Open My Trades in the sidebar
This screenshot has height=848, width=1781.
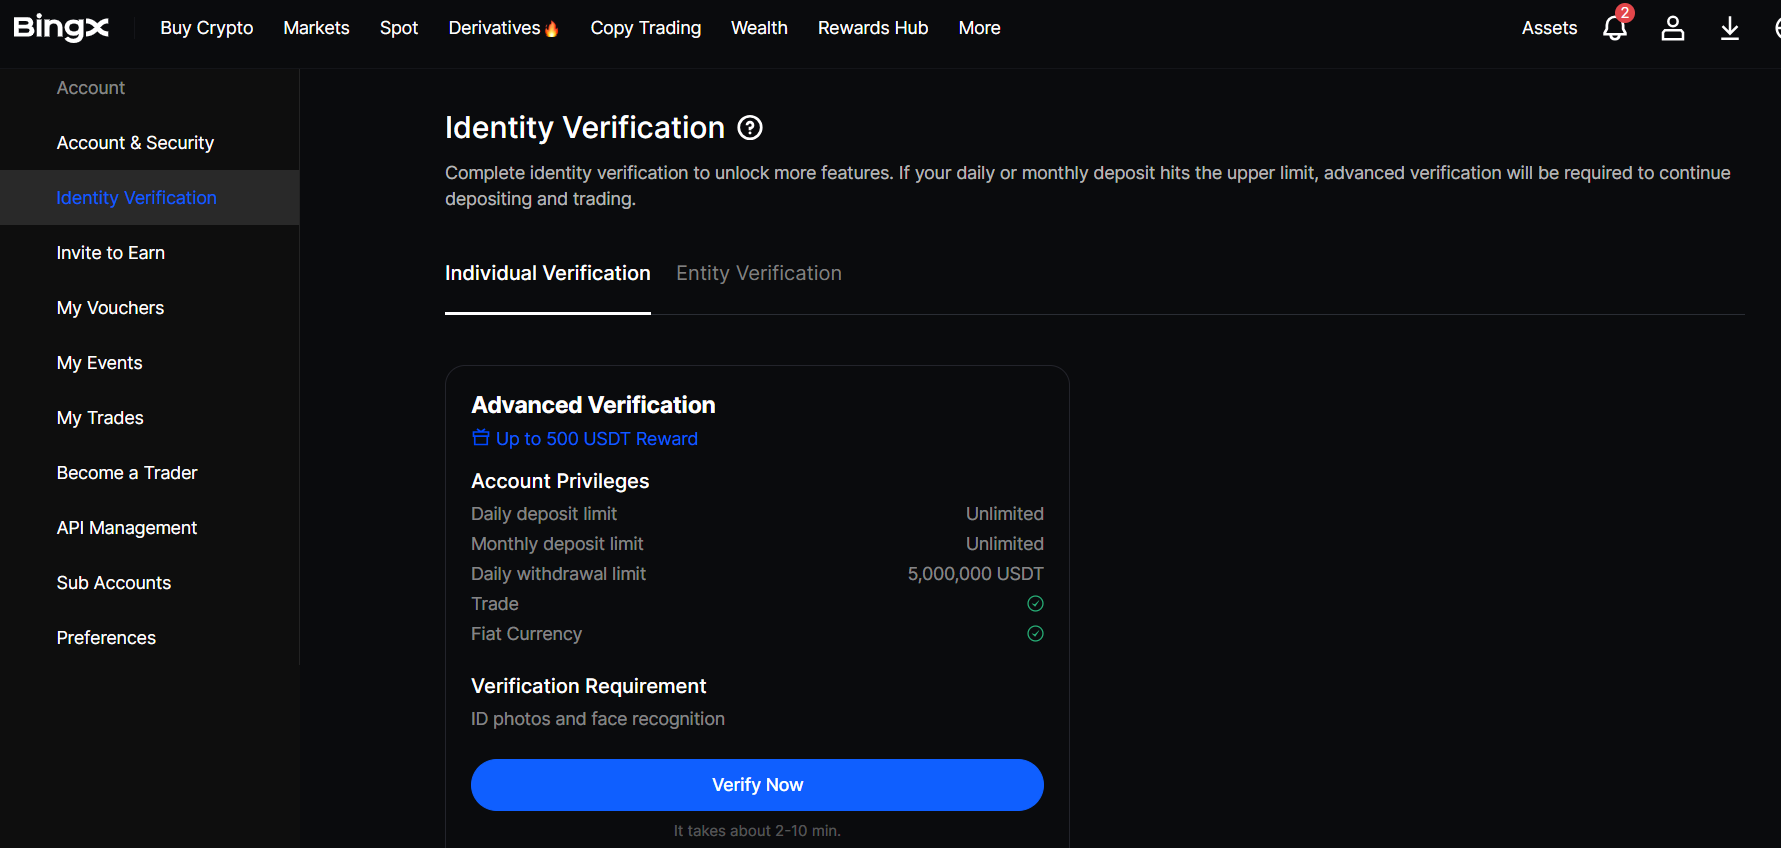tap(150, 418)
